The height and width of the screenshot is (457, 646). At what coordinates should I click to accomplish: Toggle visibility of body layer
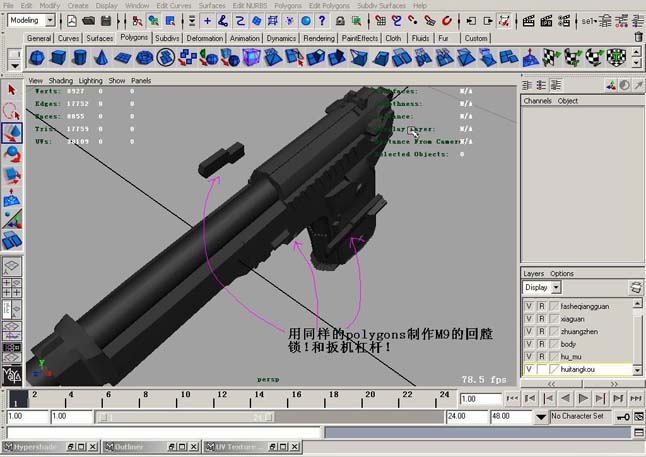529,344
